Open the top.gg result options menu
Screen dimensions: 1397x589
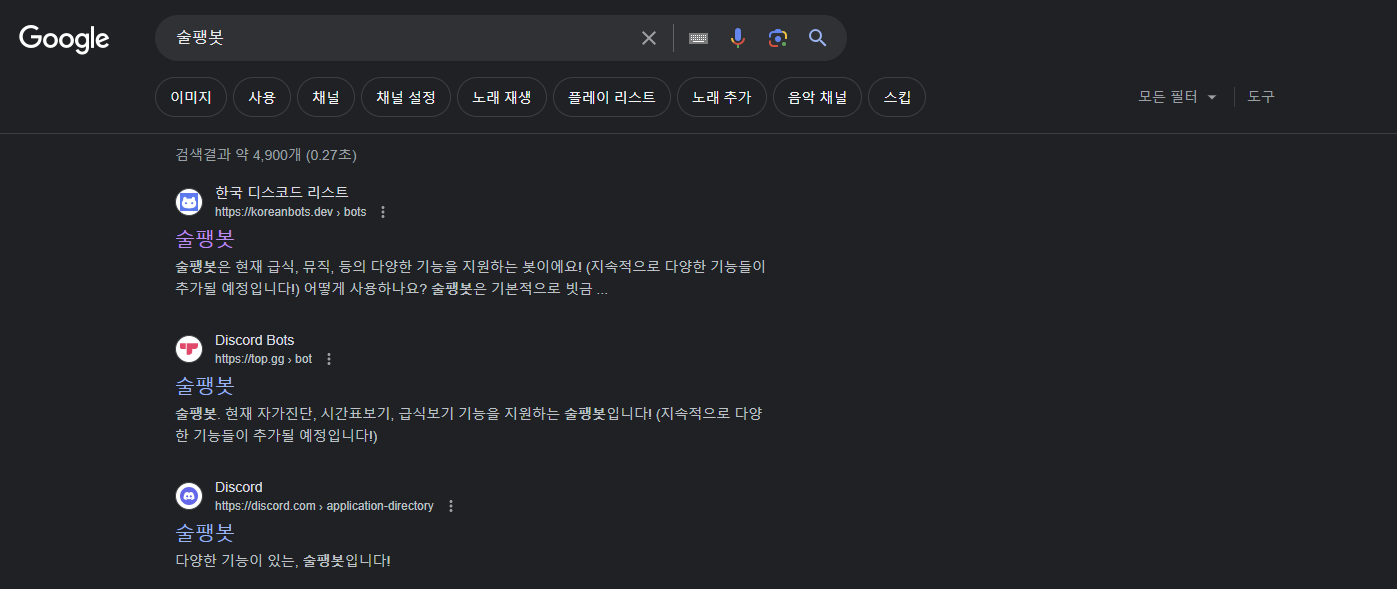coord(329,359)
